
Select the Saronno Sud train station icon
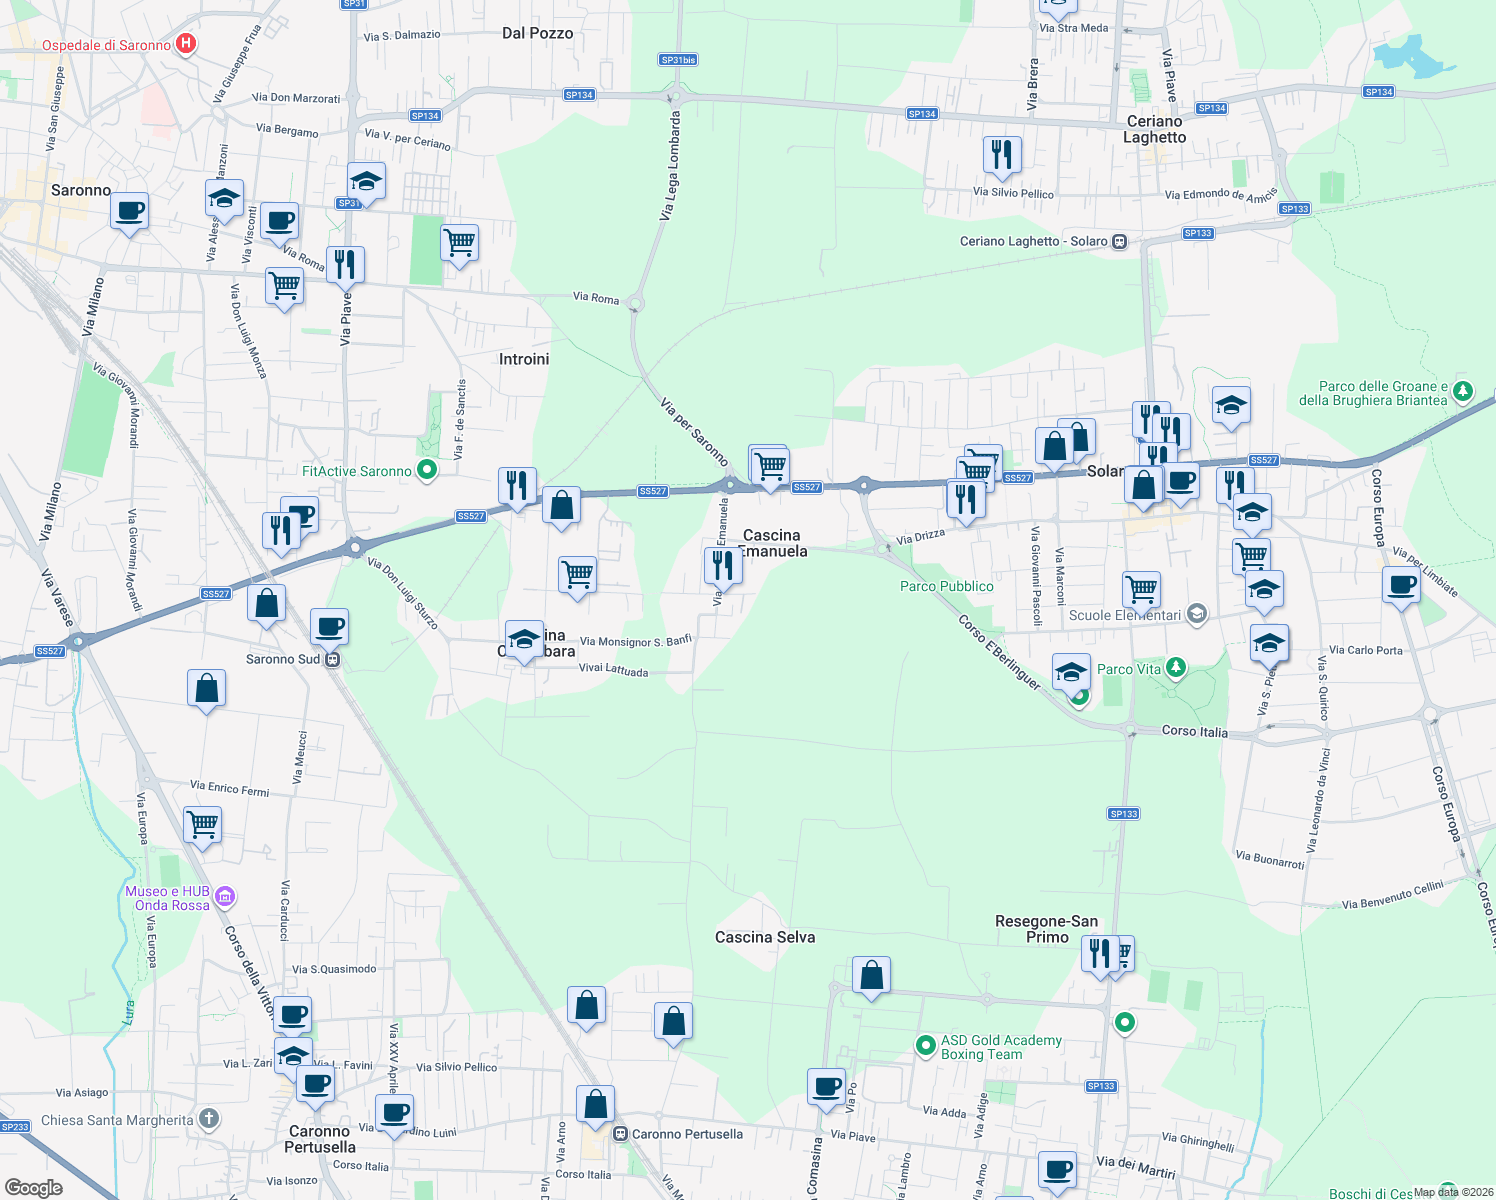click(x=332, y=659)
